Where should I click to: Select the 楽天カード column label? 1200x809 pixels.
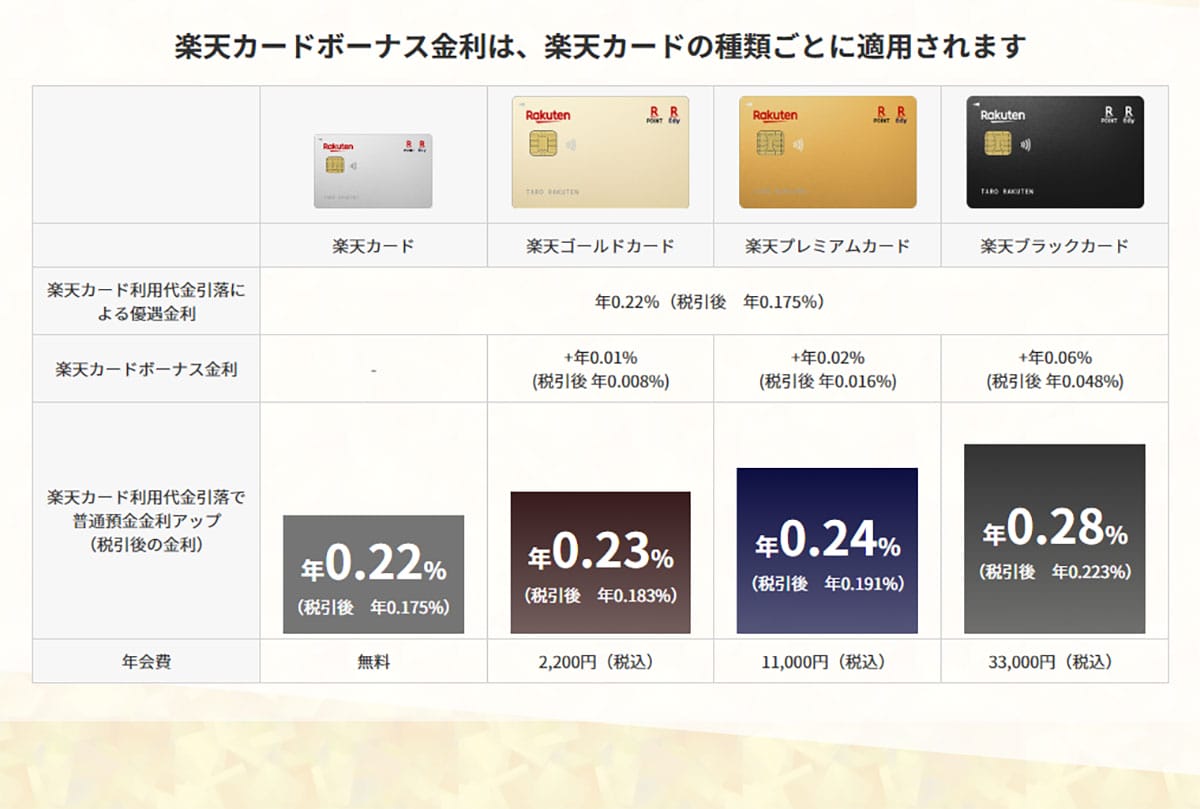tap(373, 246)
